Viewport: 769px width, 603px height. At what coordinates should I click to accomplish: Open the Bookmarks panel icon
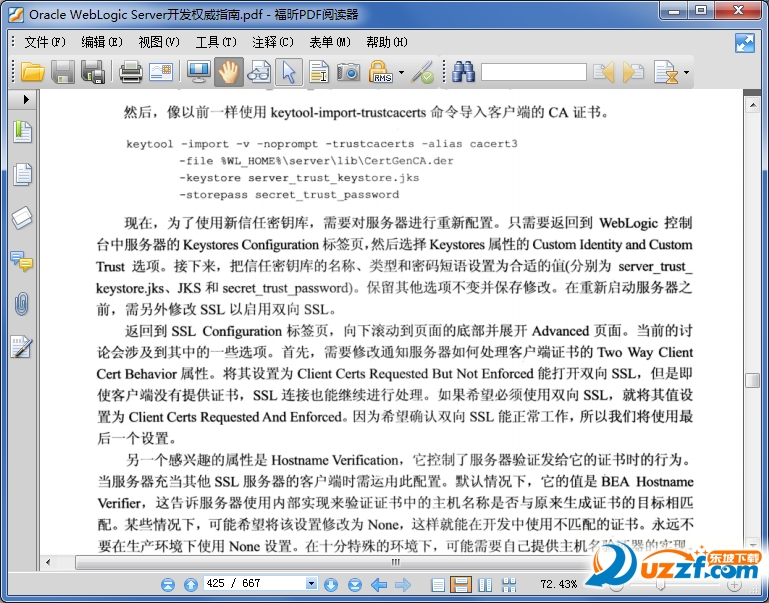coord(22,132)
